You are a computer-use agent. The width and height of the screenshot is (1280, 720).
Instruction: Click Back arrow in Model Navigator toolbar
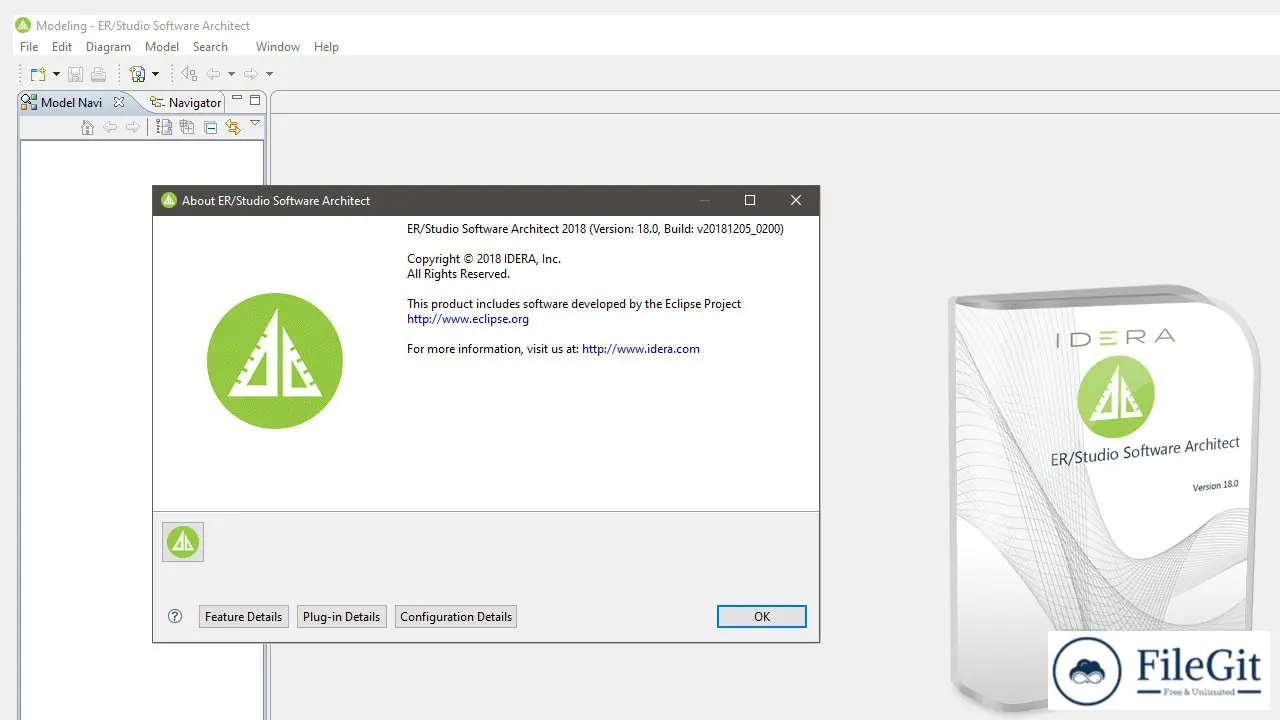[110, 127]
